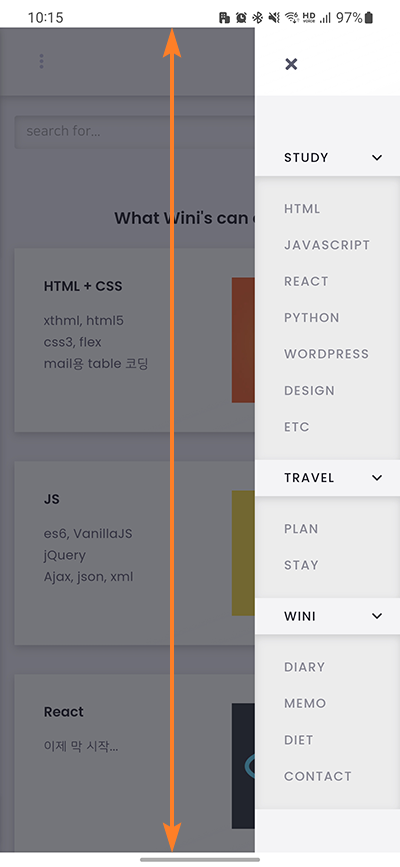Go to the CONTACT page
Screen dimensions: 400x867
pyautogui.click(x=318, y=776)
